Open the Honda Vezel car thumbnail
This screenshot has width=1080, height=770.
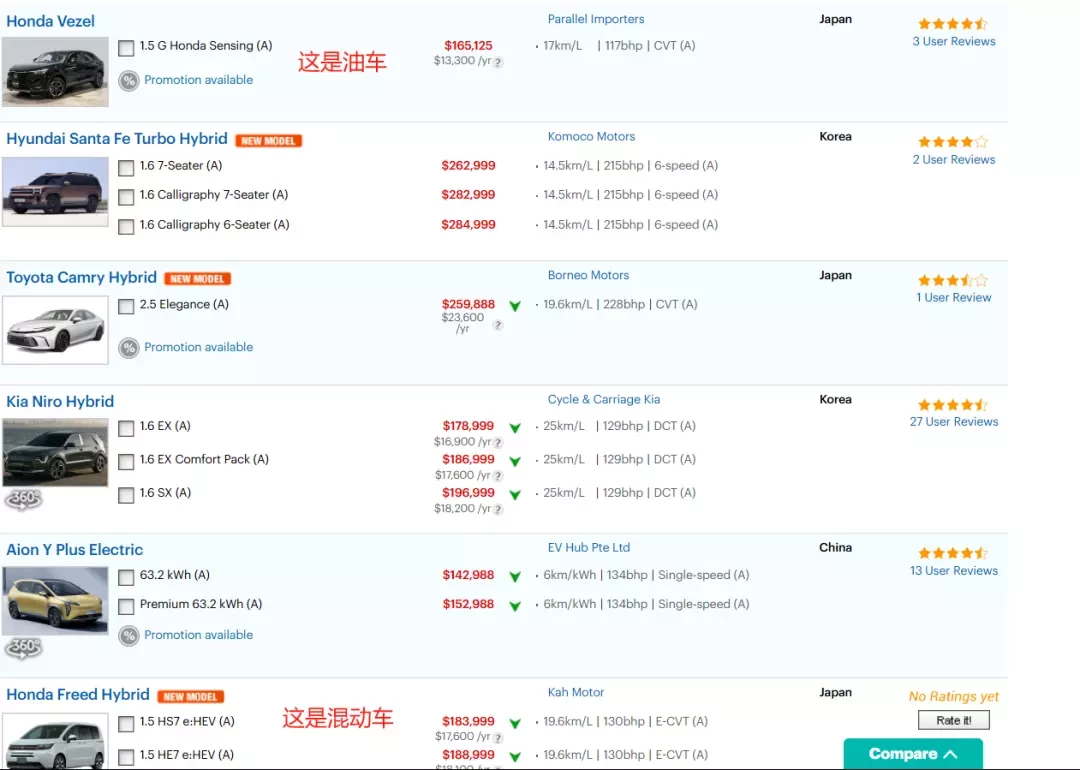tap(55, 72)
